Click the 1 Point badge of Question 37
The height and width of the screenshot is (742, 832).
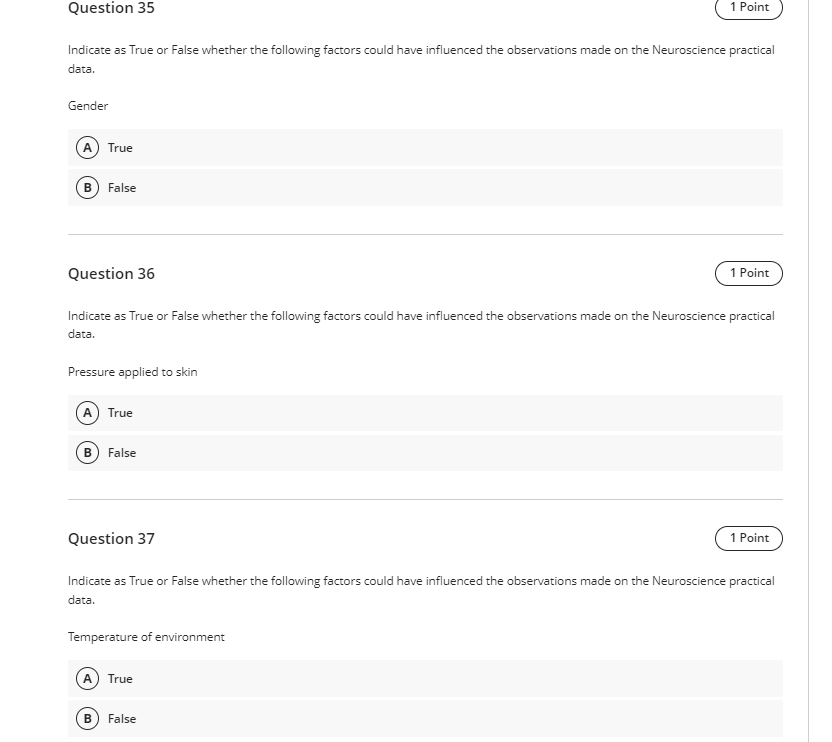[x=749, y=538]
